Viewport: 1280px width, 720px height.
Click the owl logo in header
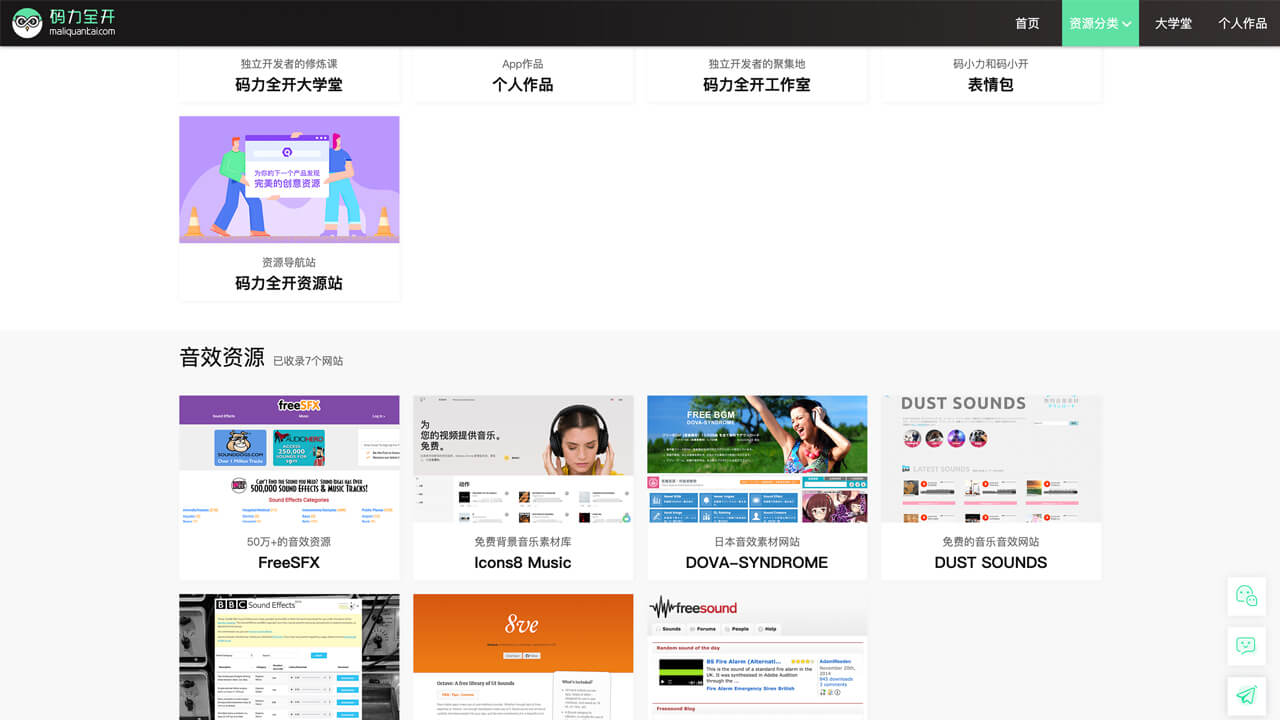(x=27, y=22)
